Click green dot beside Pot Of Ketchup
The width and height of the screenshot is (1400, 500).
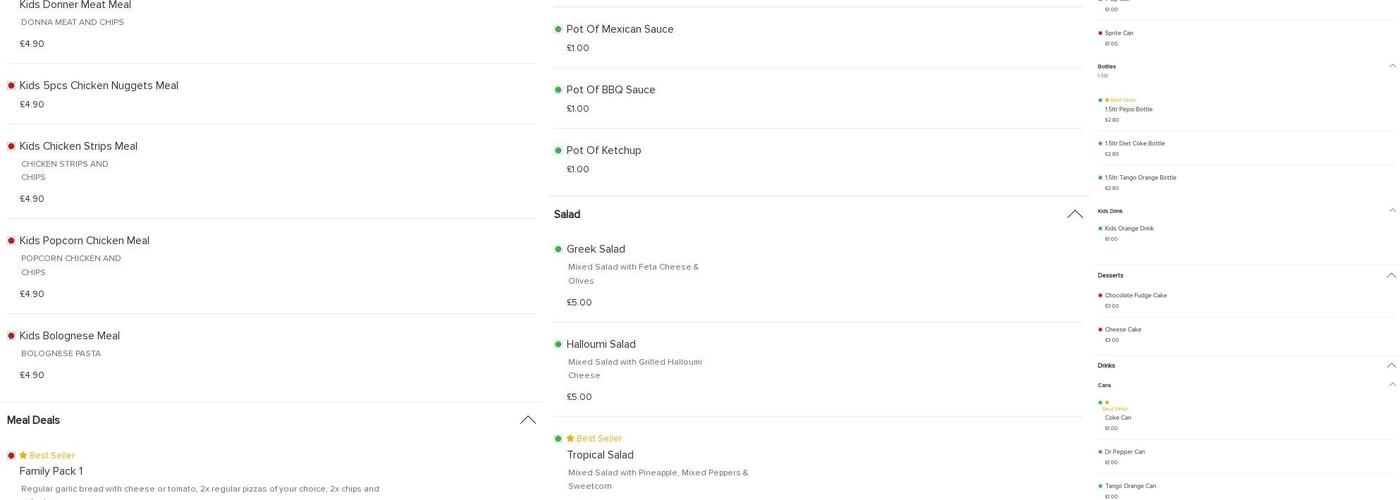(x=558, y=151)
